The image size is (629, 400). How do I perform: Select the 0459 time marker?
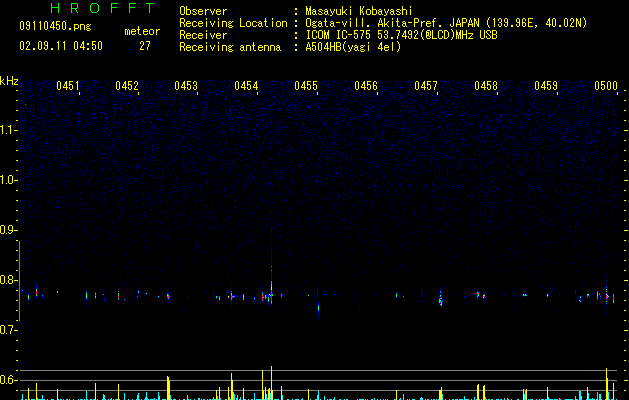tap(546, 86)
